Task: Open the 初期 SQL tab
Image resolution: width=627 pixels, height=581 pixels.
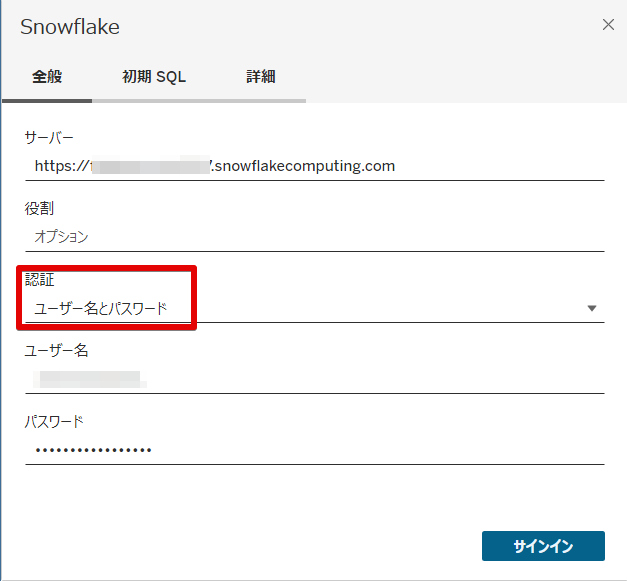Action: click(154, 76)
